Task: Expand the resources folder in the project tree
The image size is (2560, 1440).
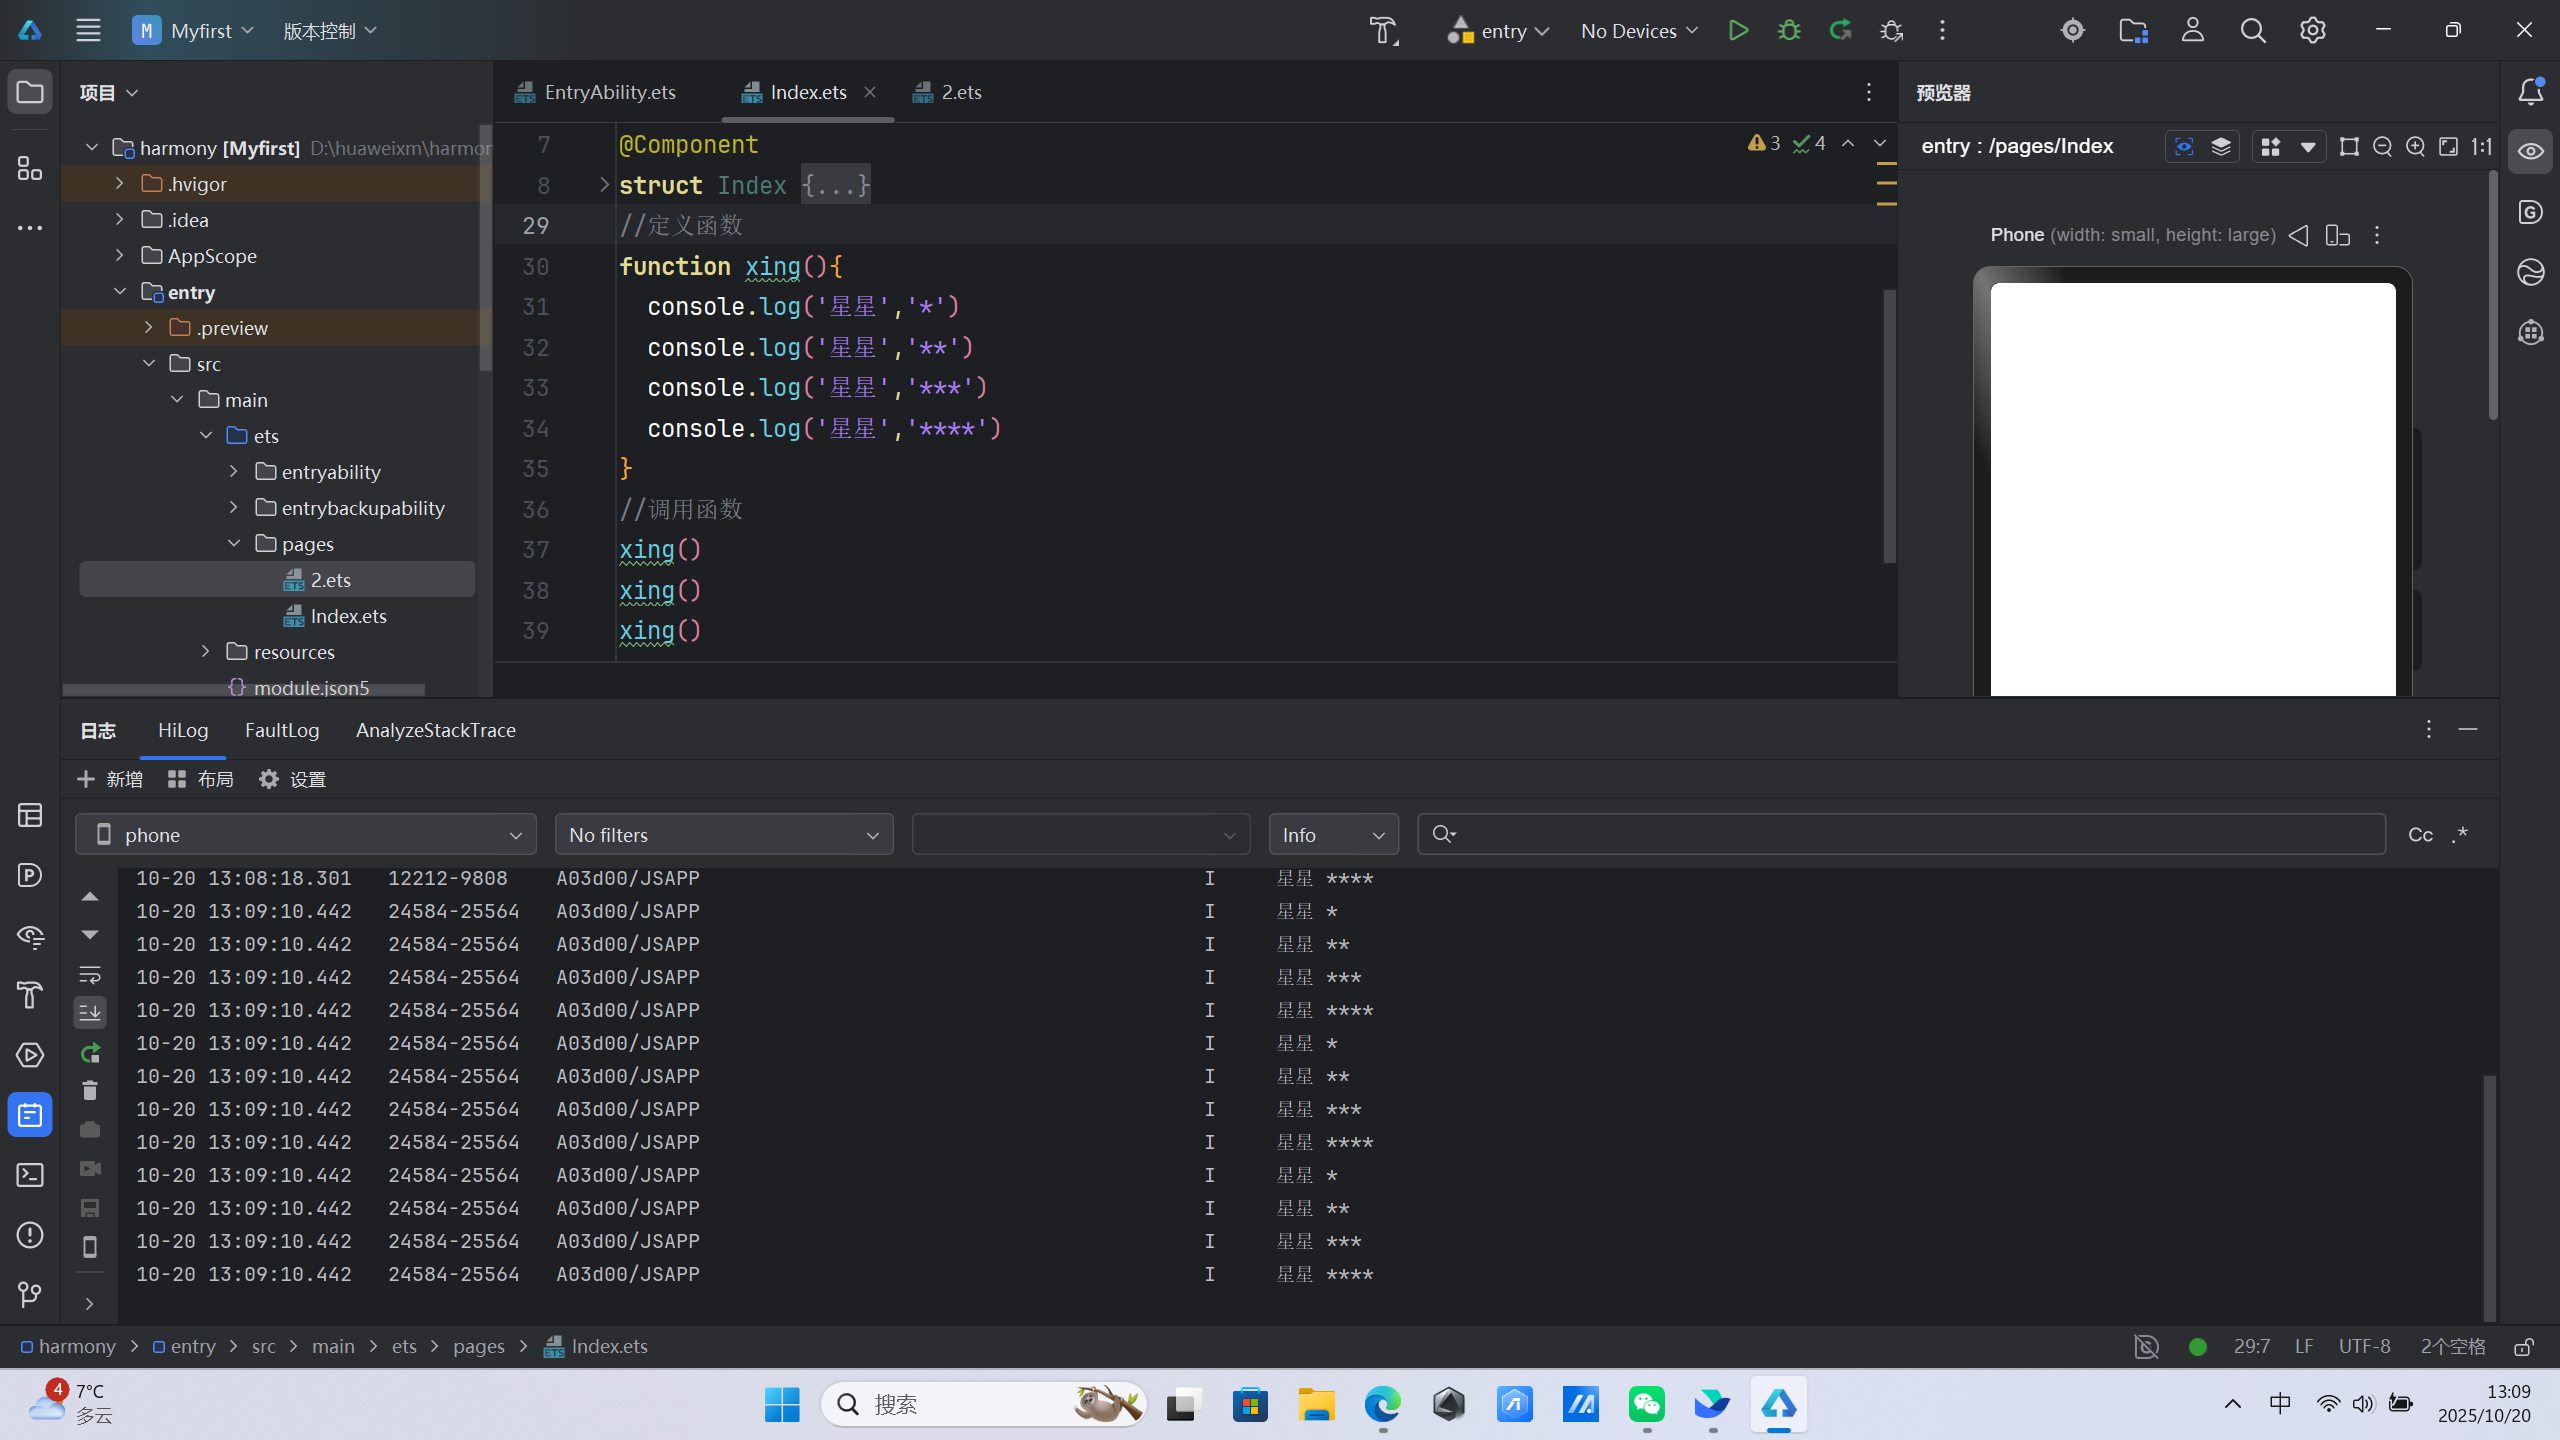Action: point(206,652)
